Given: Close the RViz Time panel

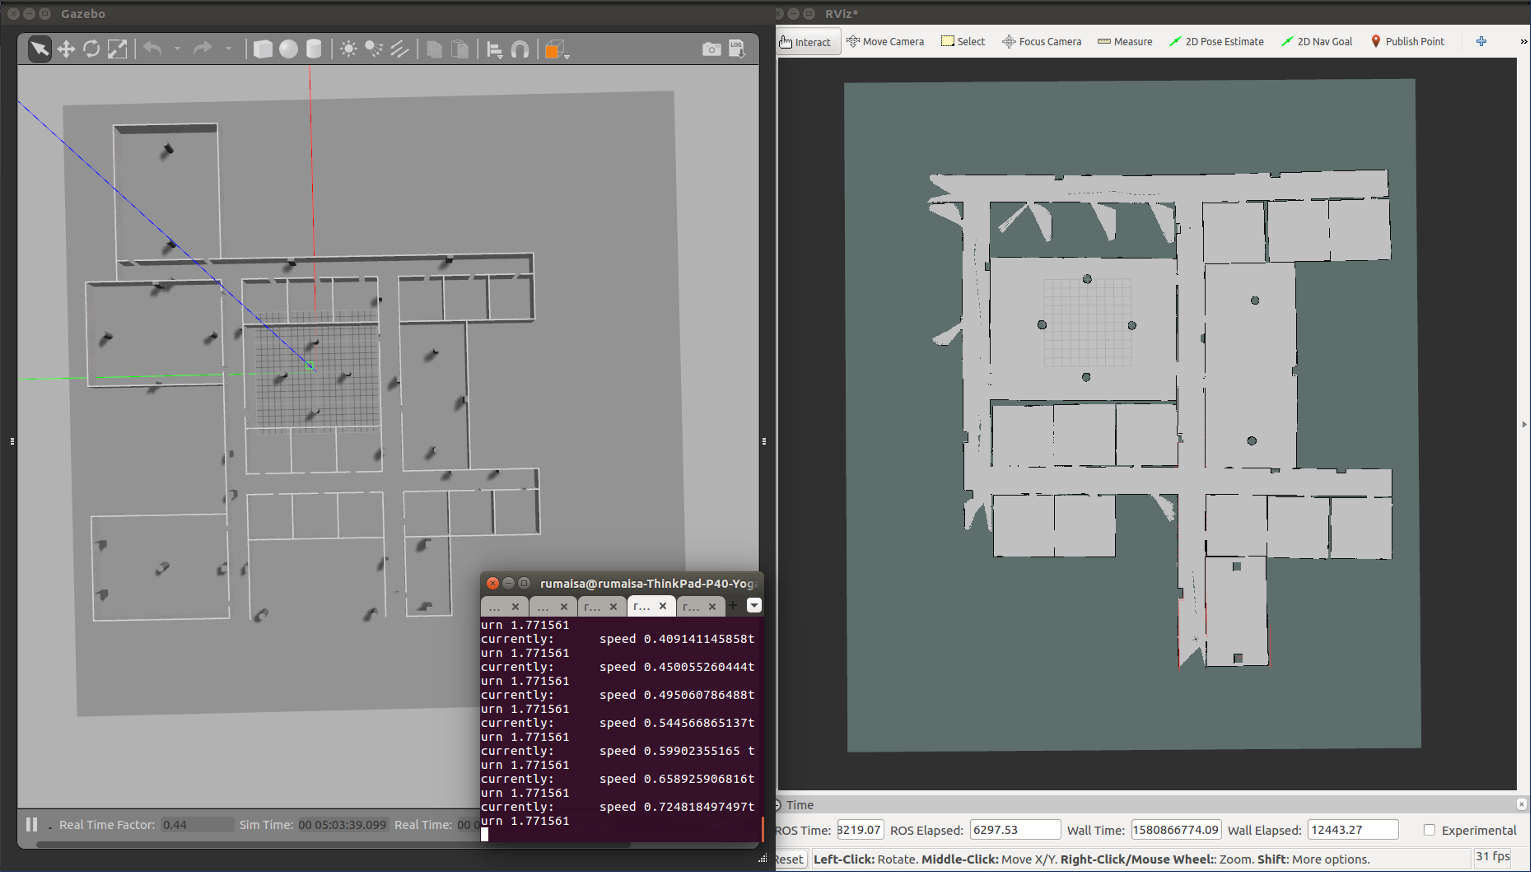Looking at the screenshot, I should pos(1521,804).
